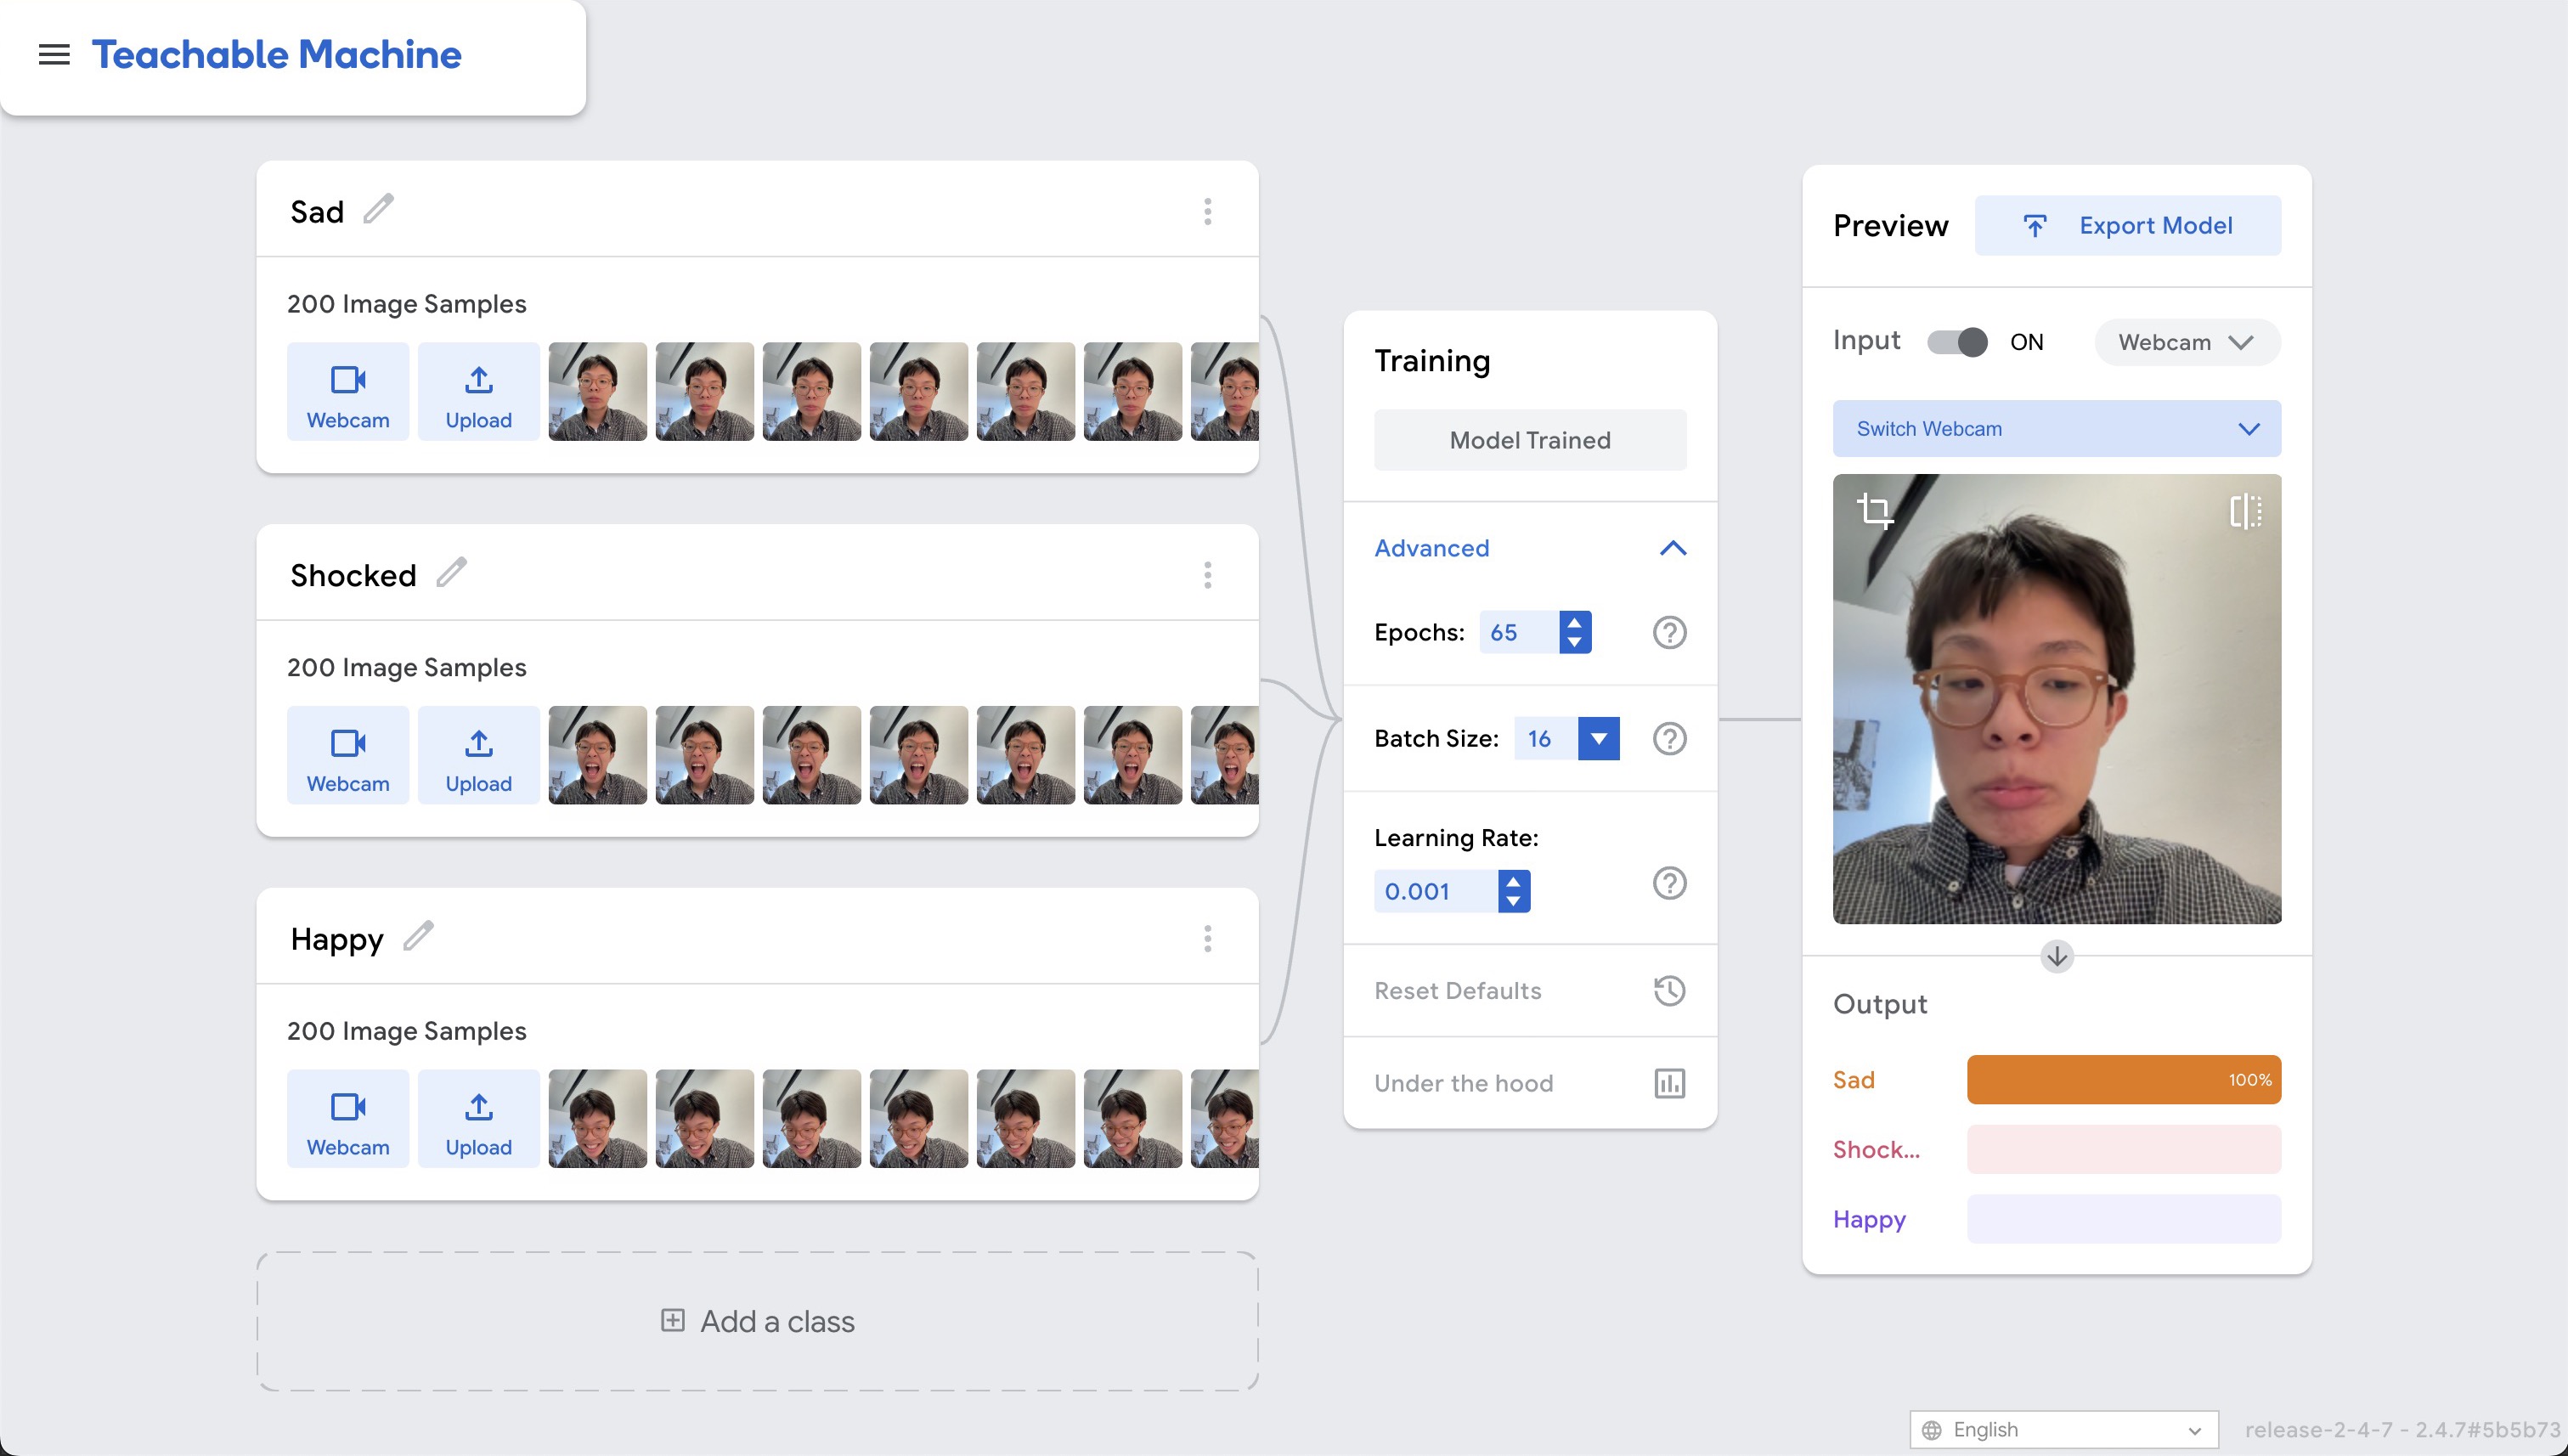The image size is (2568, 1456).
Task: Collapse the Advanced training section
Action: 1672,548
